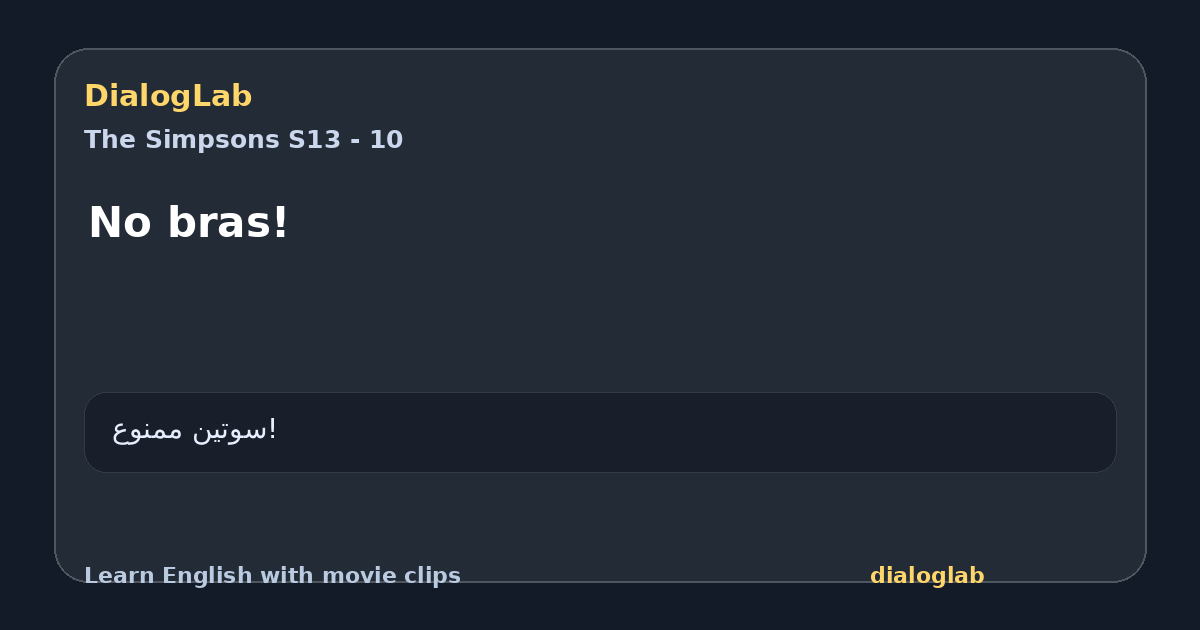The image size is (1200, 630).
Task: Click the Arabic word سوتين
Action: (x=230, y=430)
